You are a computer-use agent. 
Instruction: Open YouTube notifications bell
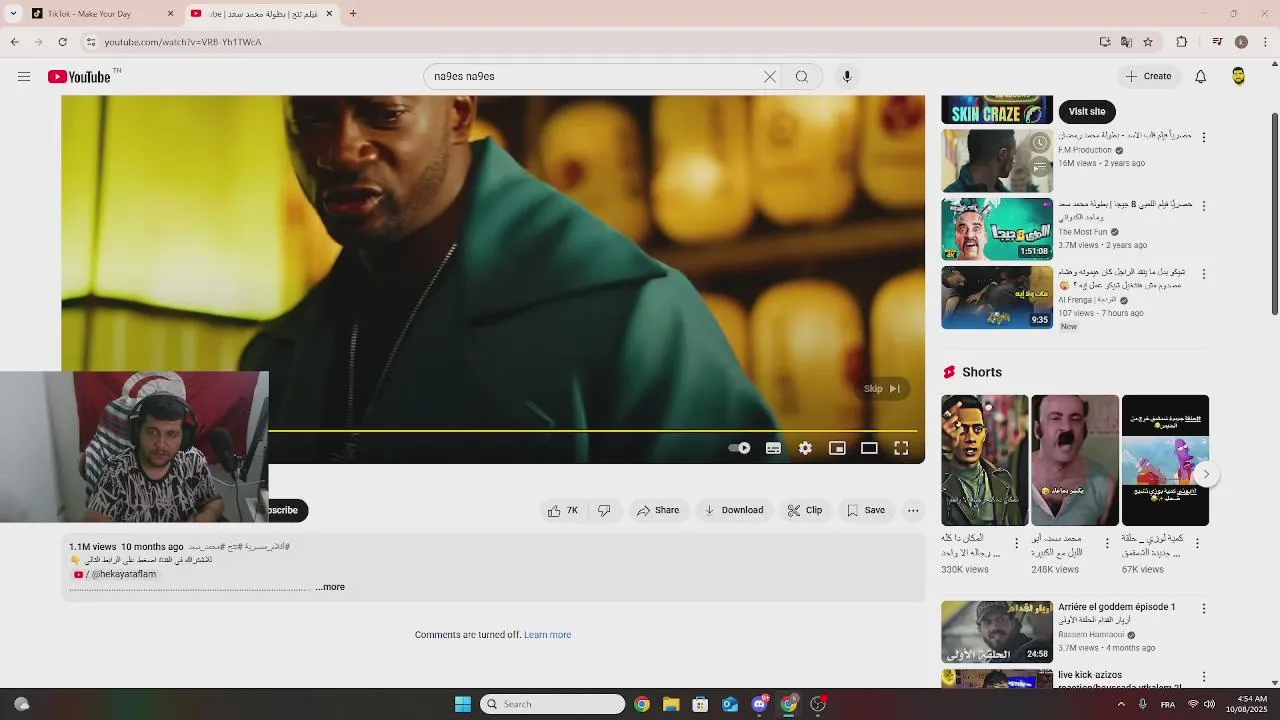pos(1201,76)
